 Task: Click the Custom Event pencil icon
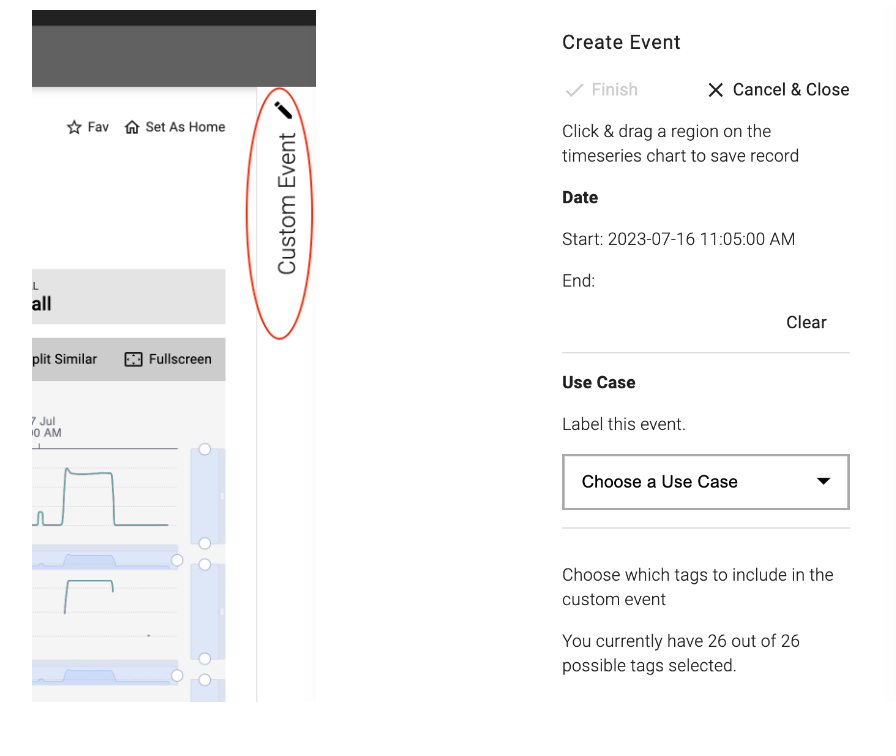(x=284, y=109)
